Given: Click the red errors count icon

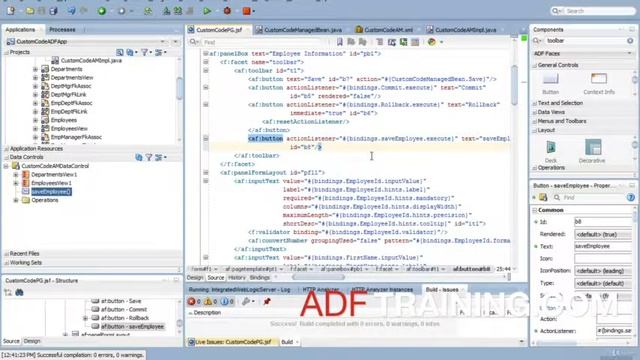Looking at the screenshot, I should (x=191, y=302).
